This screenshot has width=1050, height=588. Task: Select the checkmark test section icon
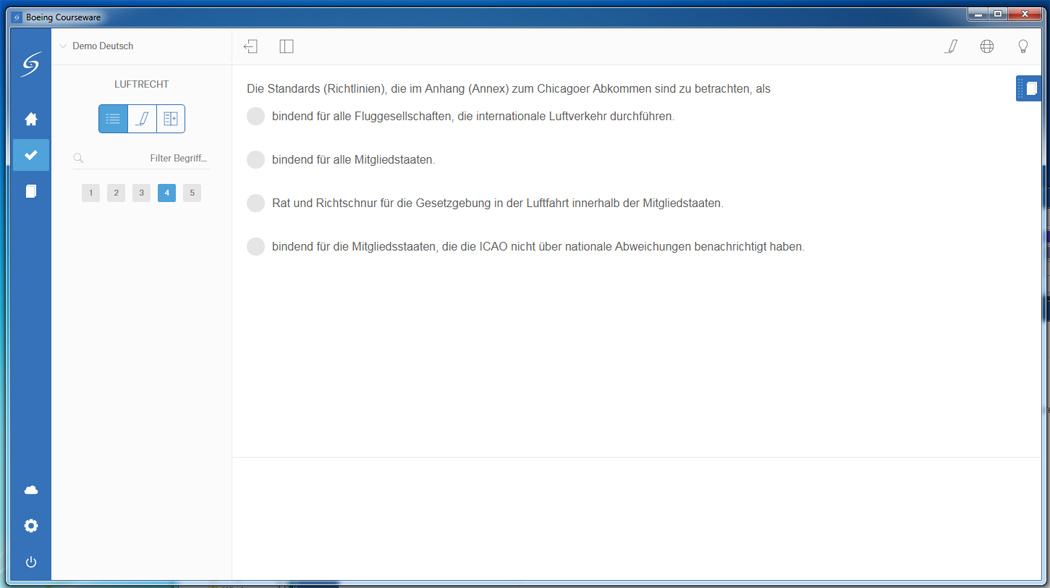(31, 155)
